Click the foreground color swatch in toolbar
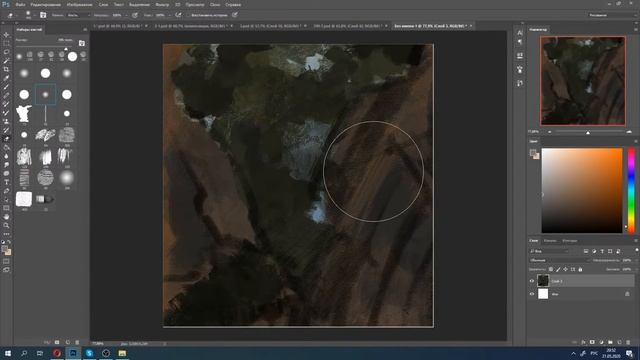 (x=4, y=249)
